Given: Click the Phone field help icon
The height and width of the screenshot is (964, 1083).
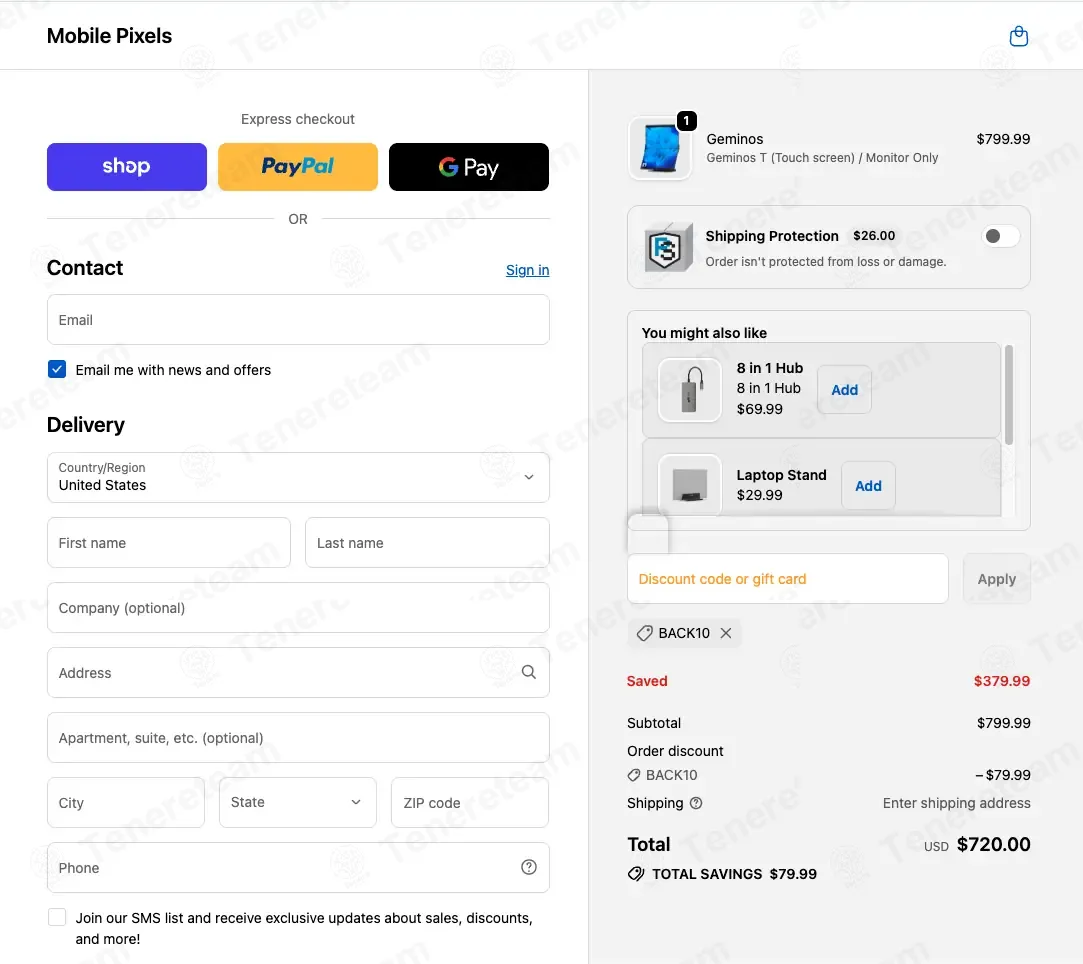Looking at the screenshot, I should (528, 867).
